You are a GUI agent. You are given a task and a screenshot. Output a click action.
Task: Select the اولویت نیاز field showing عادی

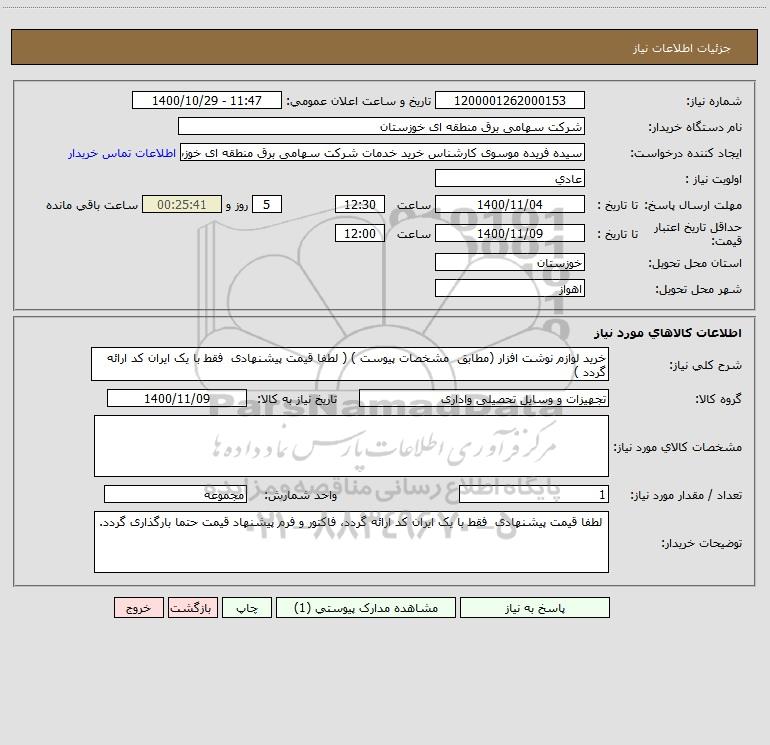(x=510, y=178)
